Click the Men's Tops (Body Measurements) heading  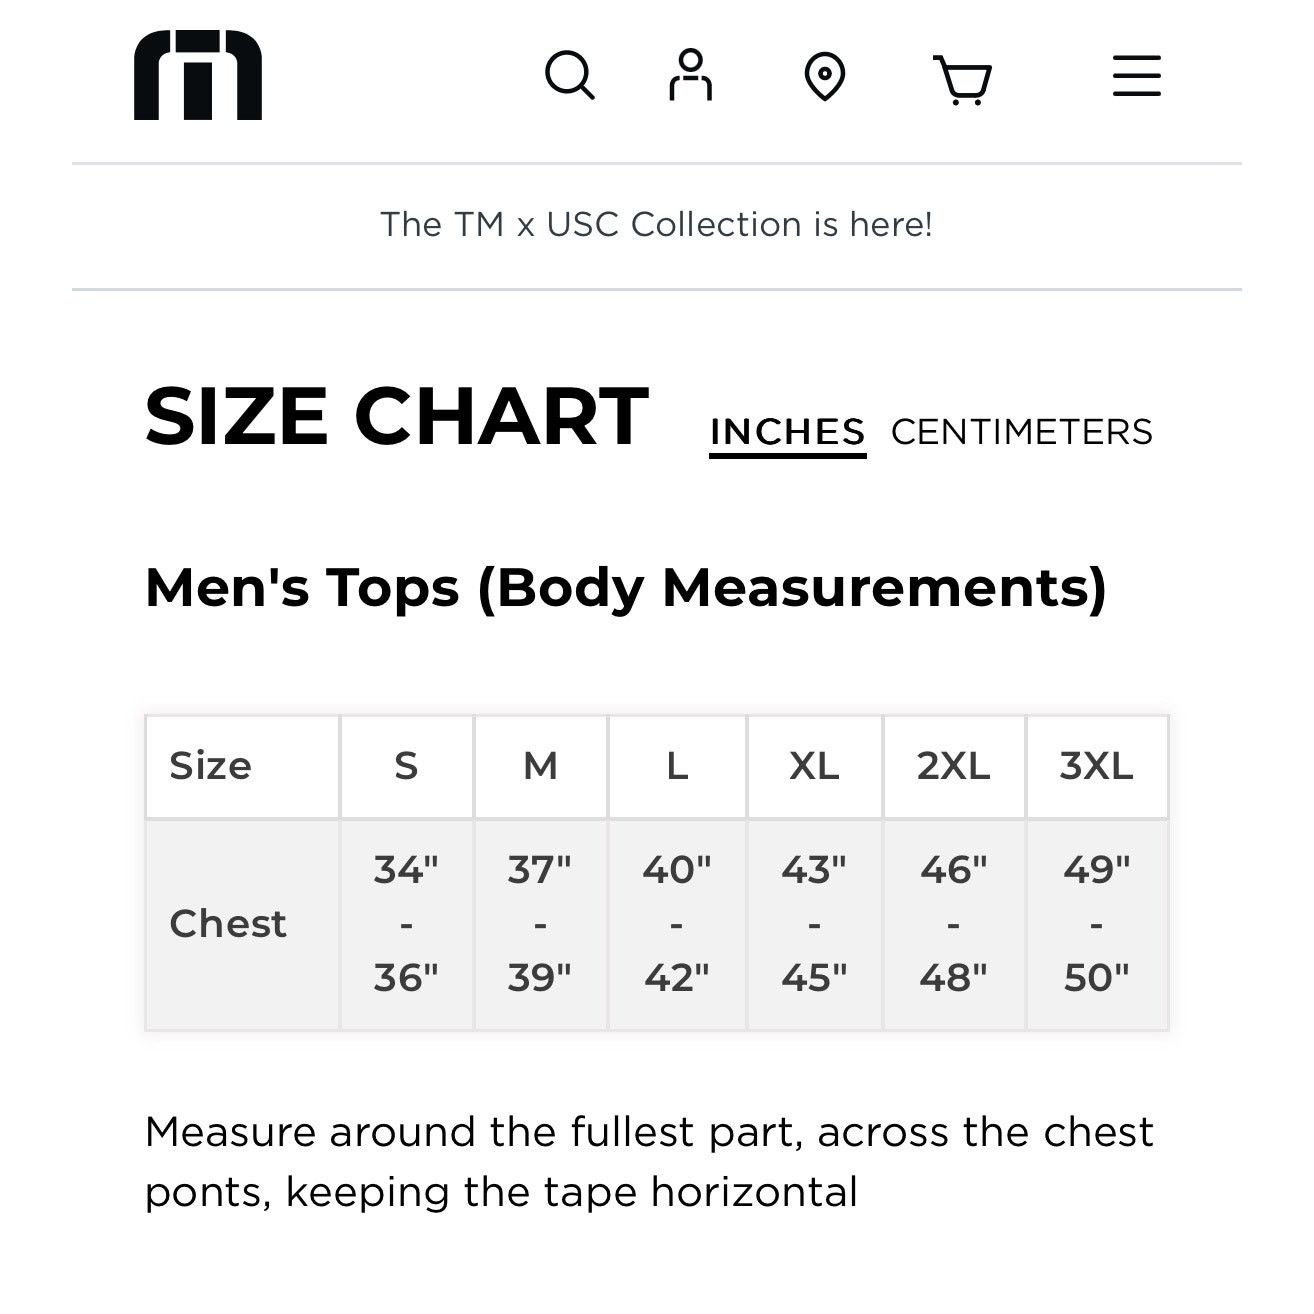pos(626,588)
